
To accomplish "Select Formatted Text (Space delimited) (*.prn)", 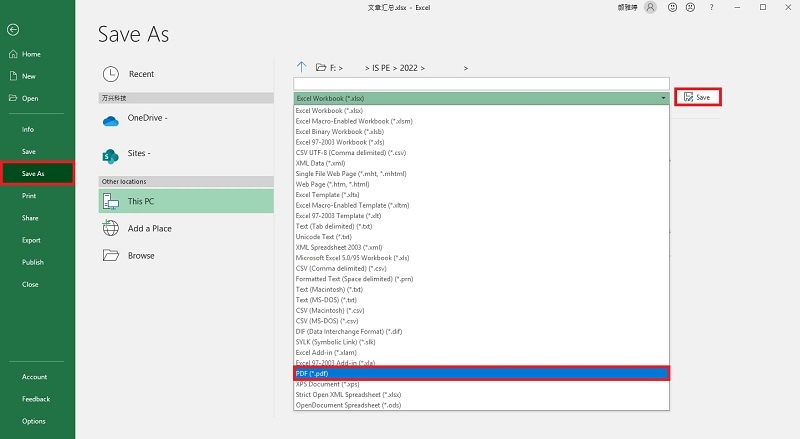I will (x=481, y=279).
